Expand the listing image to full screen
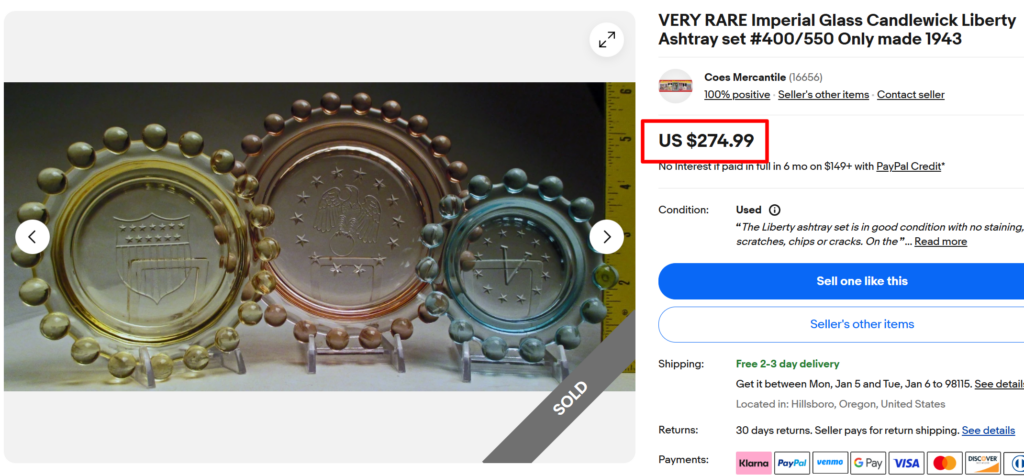 [x=607, y=40]
